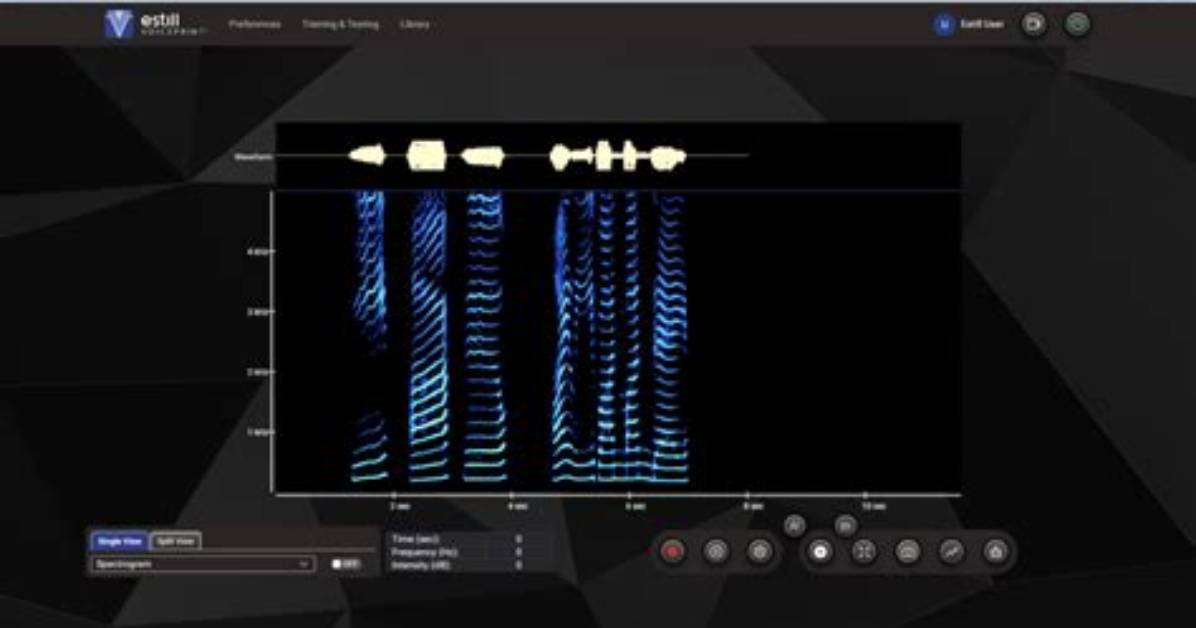Click the highlighted white square button
Viewport: 1196px width, 628px height.
coord(821,551)
